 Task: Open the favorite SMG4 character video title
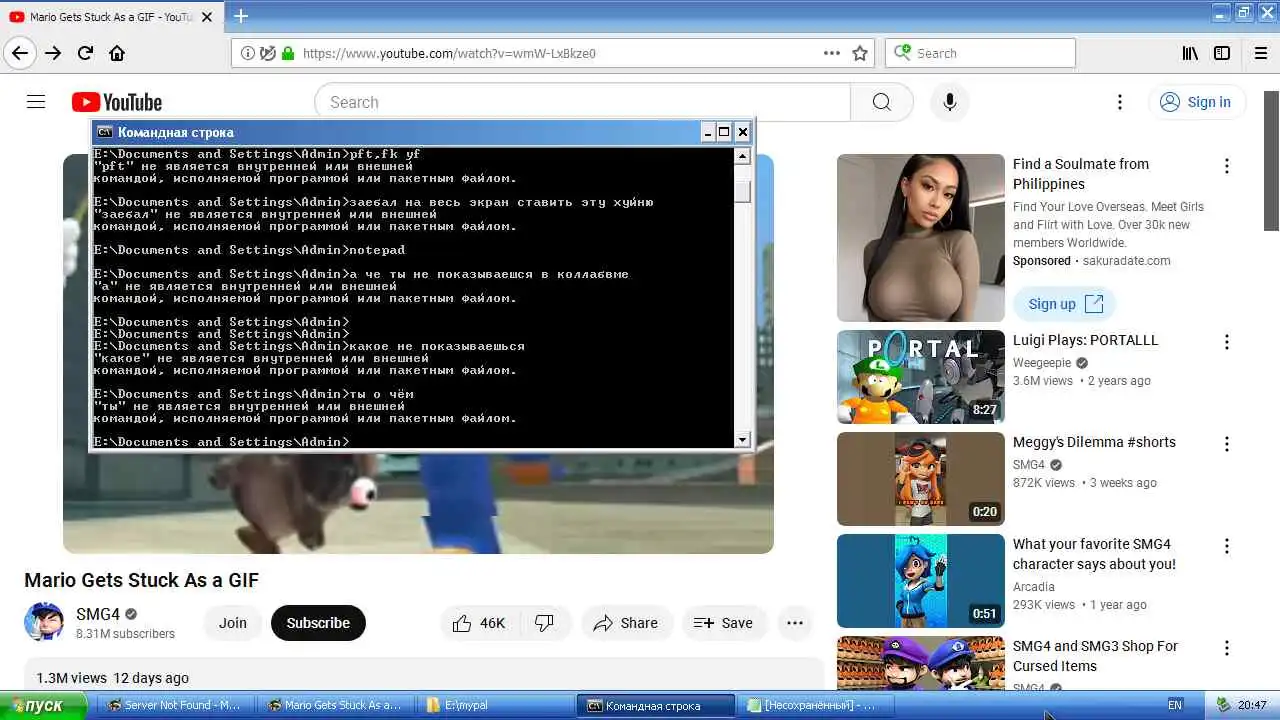tap(1094, 554)
